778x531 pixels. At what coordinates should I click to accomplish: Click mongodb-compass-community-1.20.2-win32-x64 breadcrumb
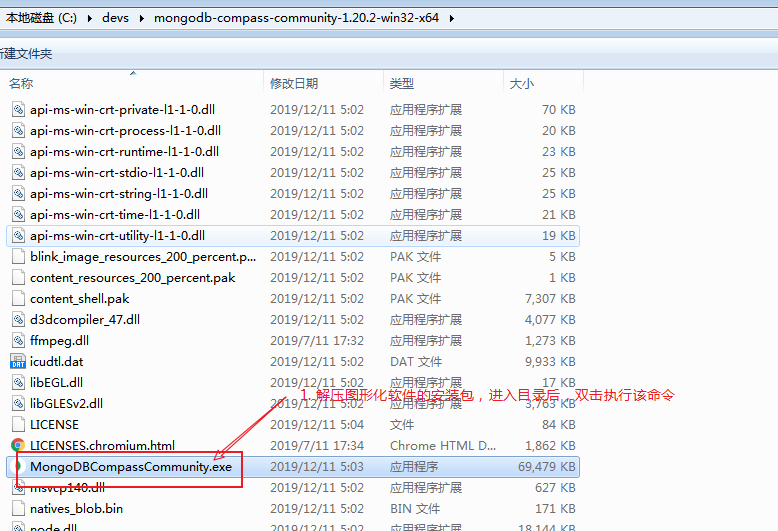coord(296,18)
